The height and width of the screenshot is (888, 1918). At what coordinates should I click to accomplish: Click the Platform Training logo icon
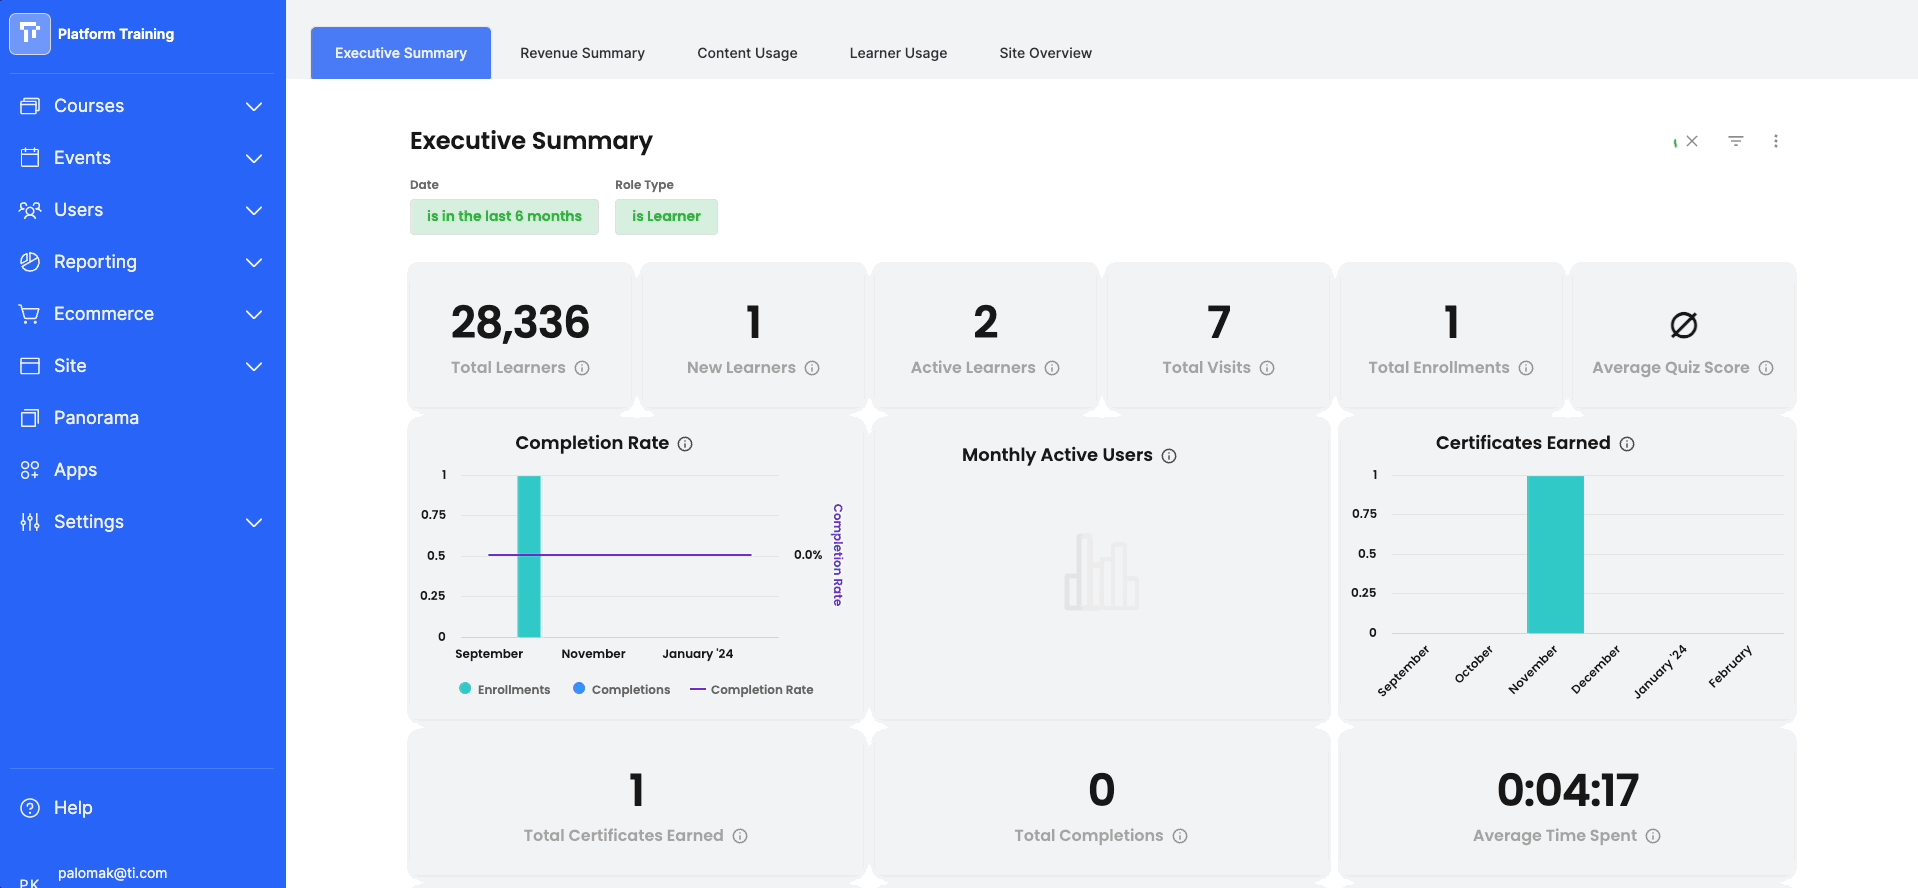(x=30, y=34)
